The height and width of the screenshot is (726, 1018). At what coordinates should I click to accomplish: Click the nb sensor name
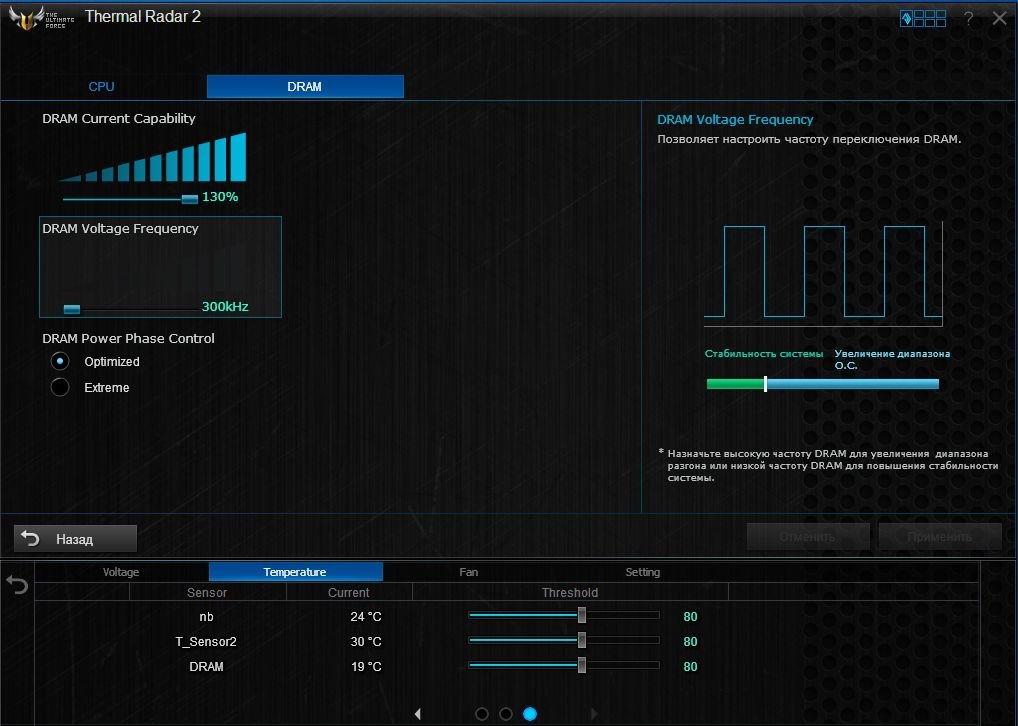pyautogui.click(x=206, y=616)
